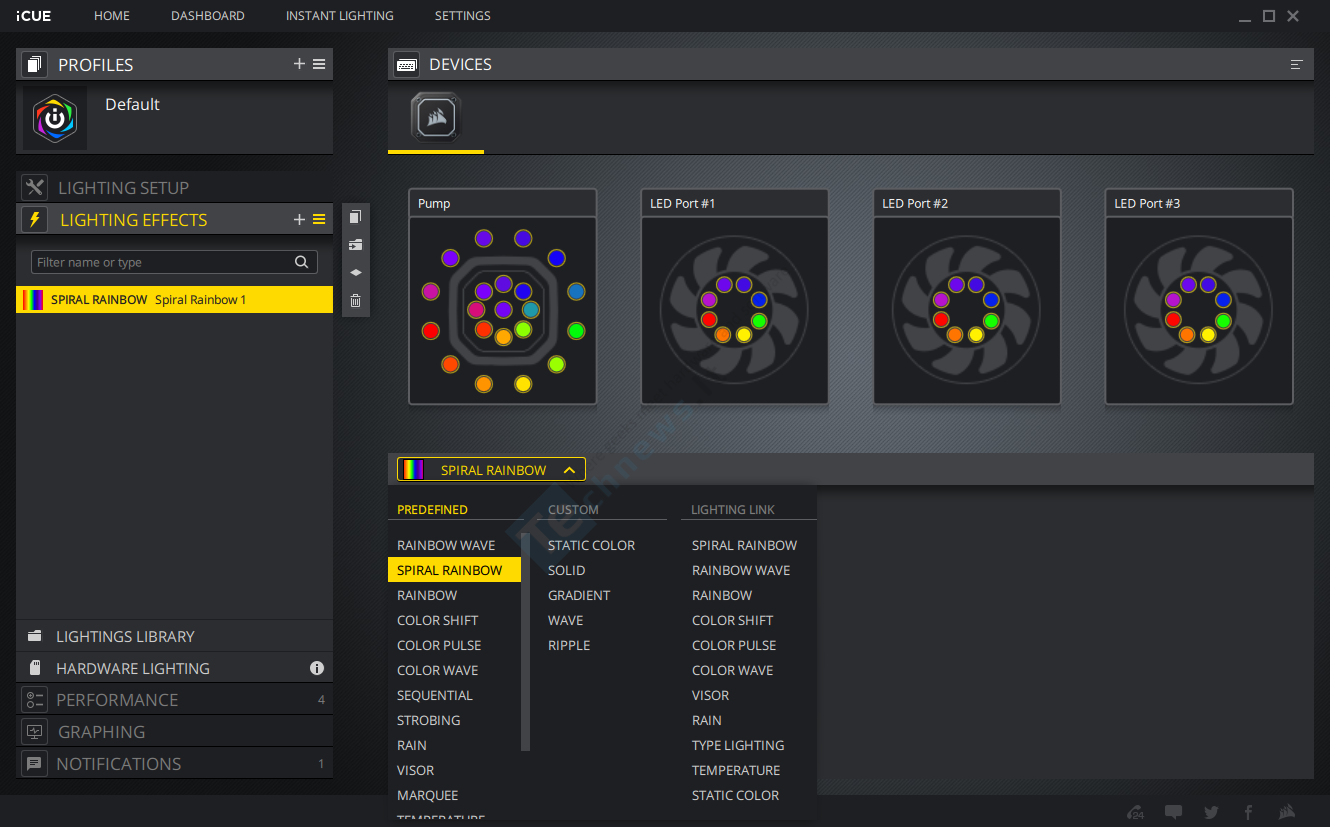The height and width of the screenshot is (827, 1330).
Task: Choose predefined Strobing effect
Action: pos(429,720)
